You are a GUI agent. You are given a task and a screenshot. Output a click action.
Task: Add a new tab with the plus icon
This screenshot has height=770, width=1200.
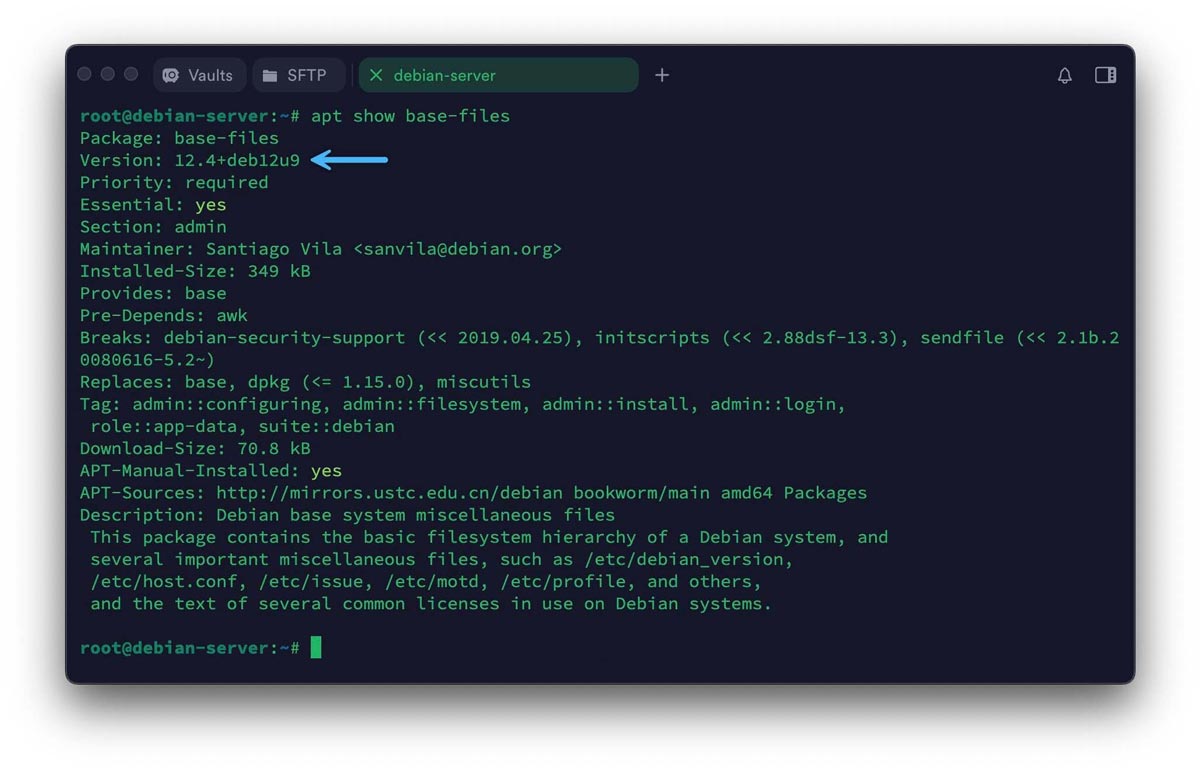662,75
